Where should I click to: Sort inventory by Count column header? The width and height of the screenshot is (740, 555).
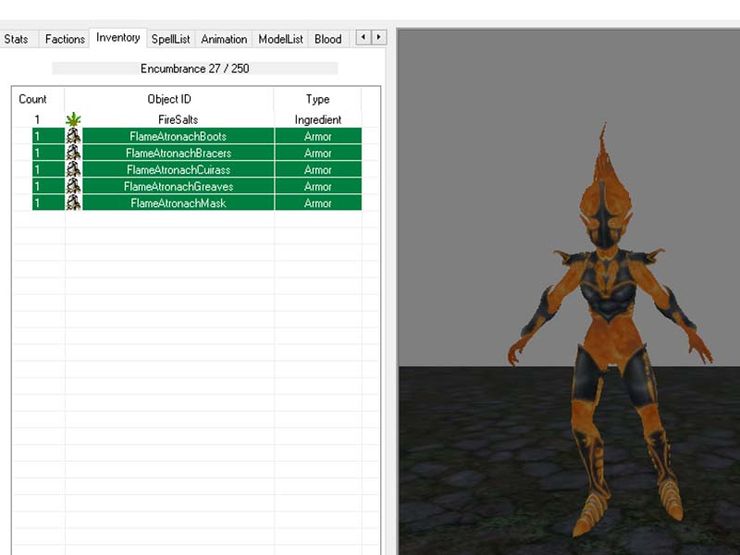click(x=33, y=99)
